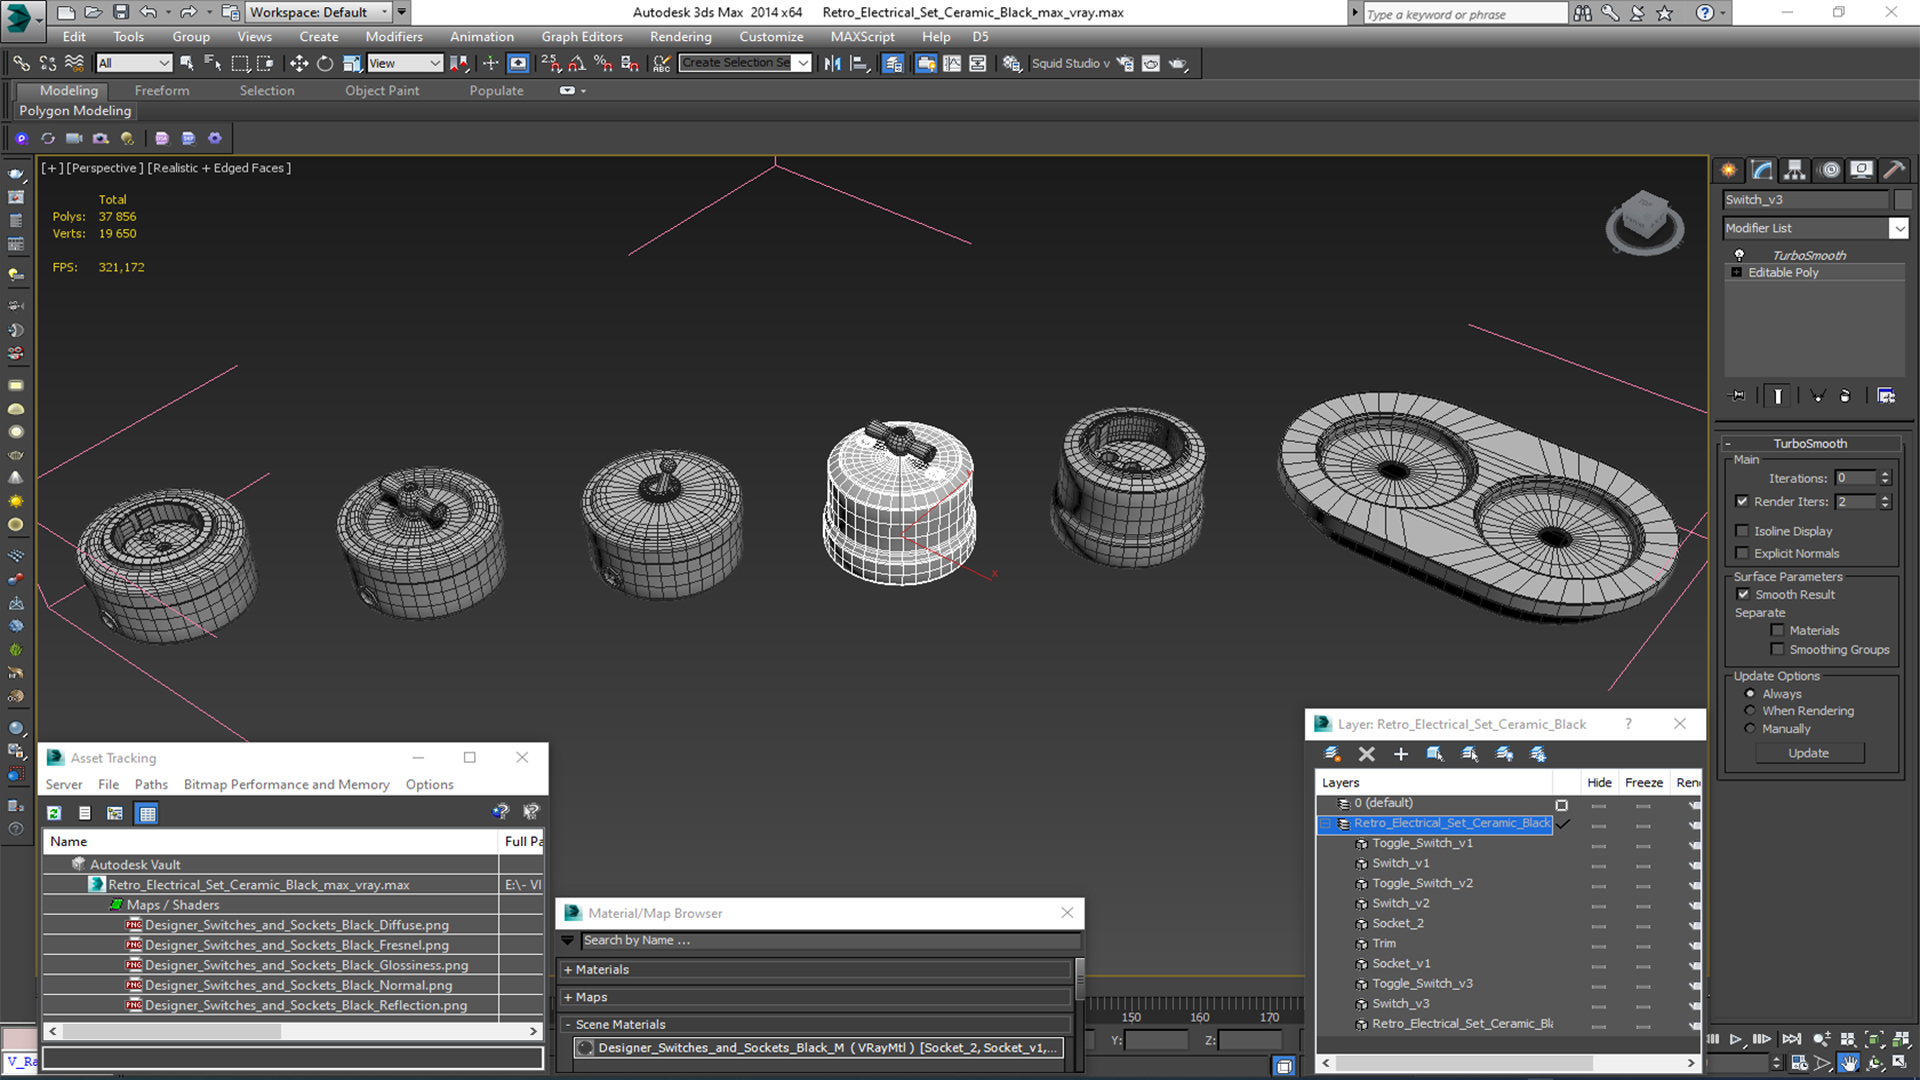
Task: Enable the Isoline Display checkbox
Action: click(1743, 531)
